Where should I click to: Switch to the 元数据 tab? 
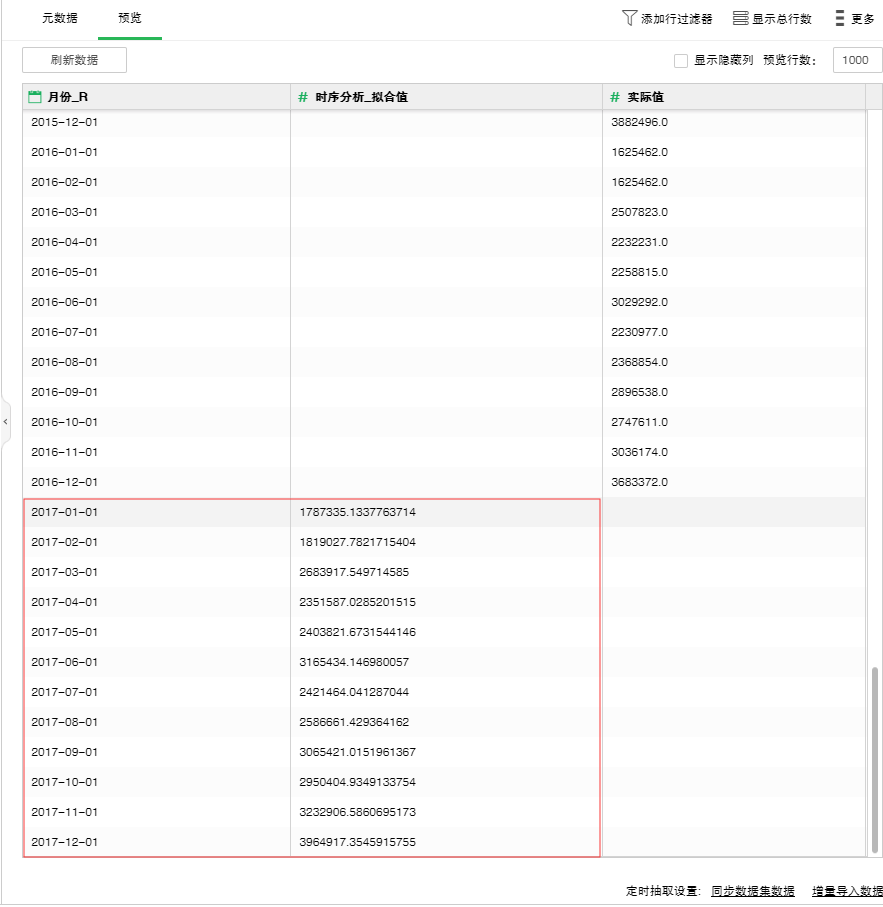pos(59,18)
